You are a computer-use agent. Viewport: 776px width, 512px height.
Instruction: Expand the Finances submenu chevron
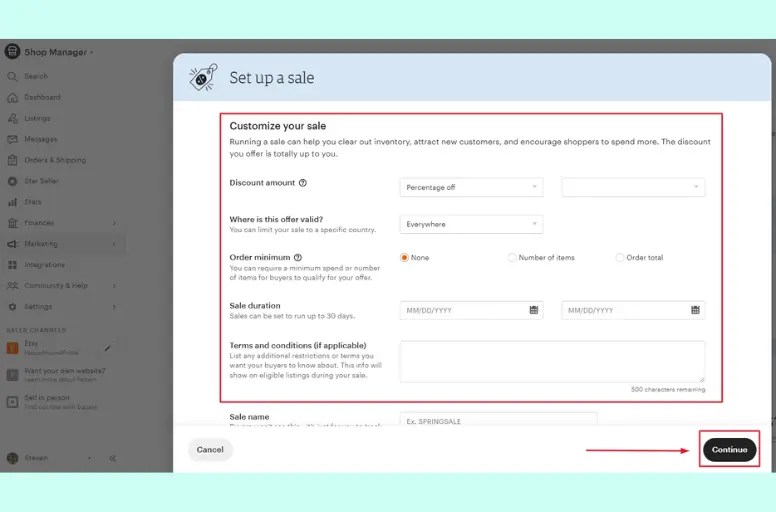click(x=114, y=223)
